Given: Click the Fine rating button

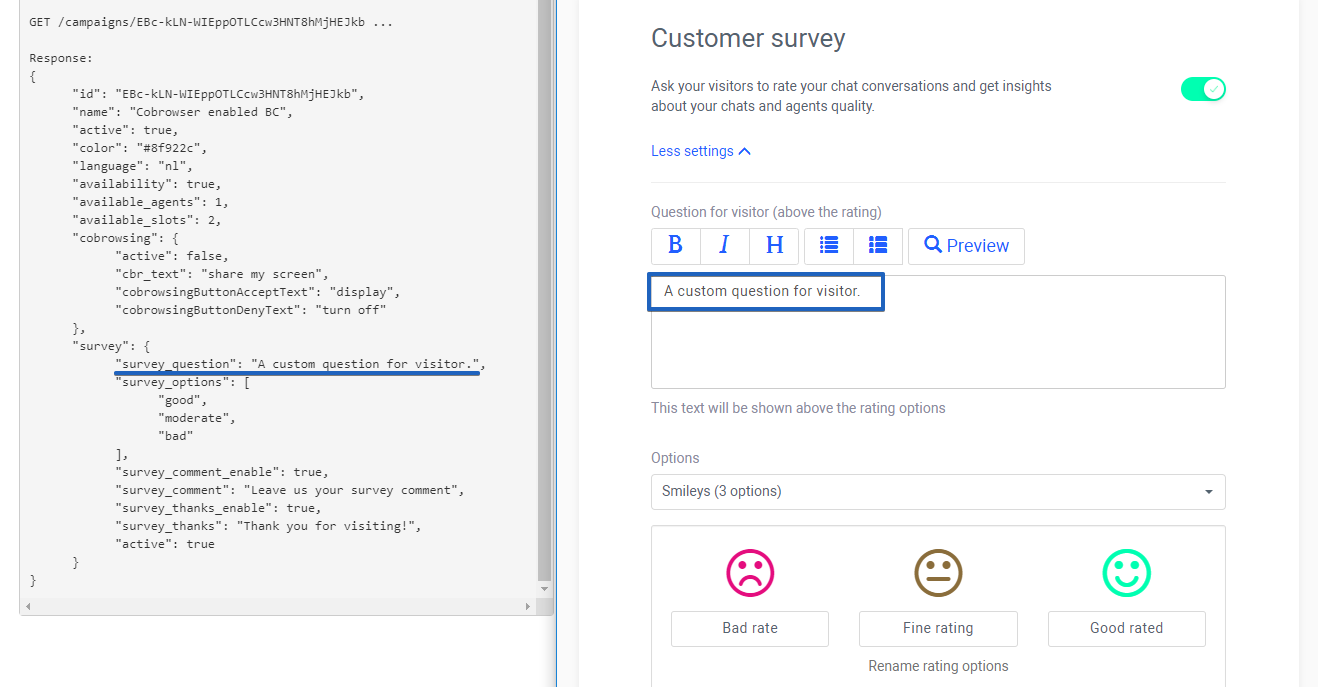Looking at the screenshot, I should (x=938, y=628).
